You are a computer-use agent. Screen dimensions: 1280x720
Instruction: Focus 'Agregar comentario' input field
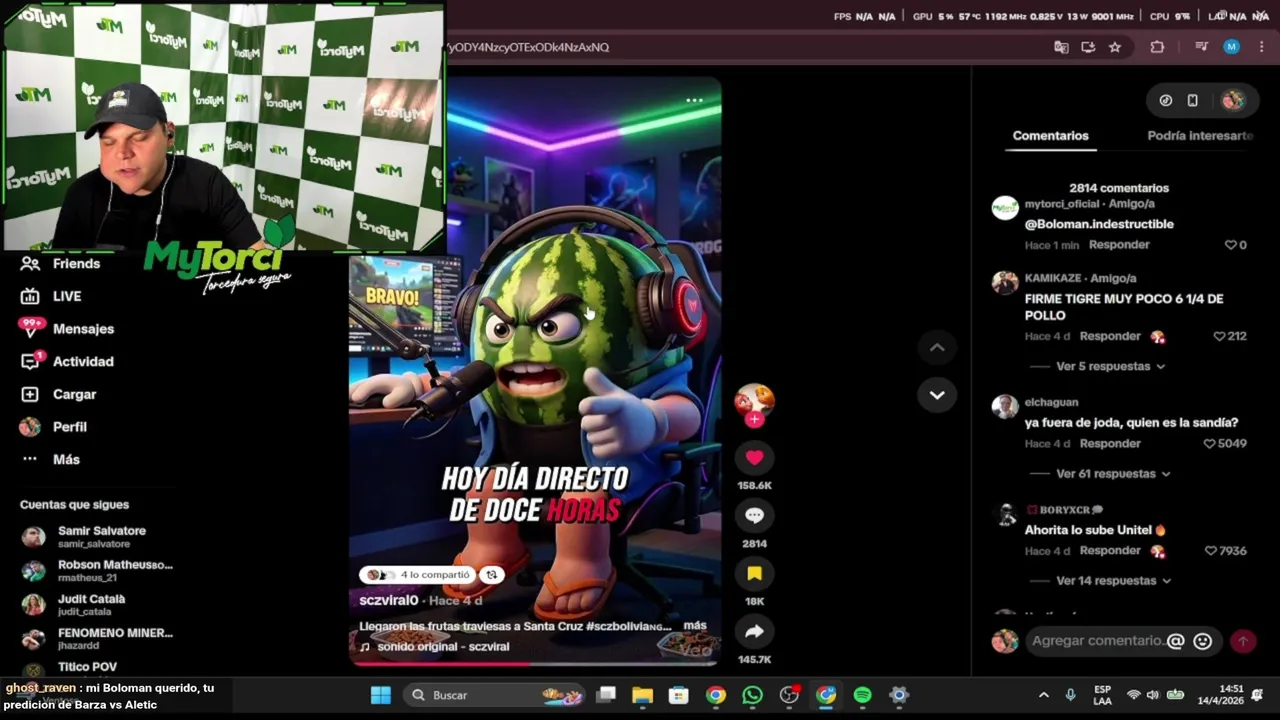(x=1097, y=641)
